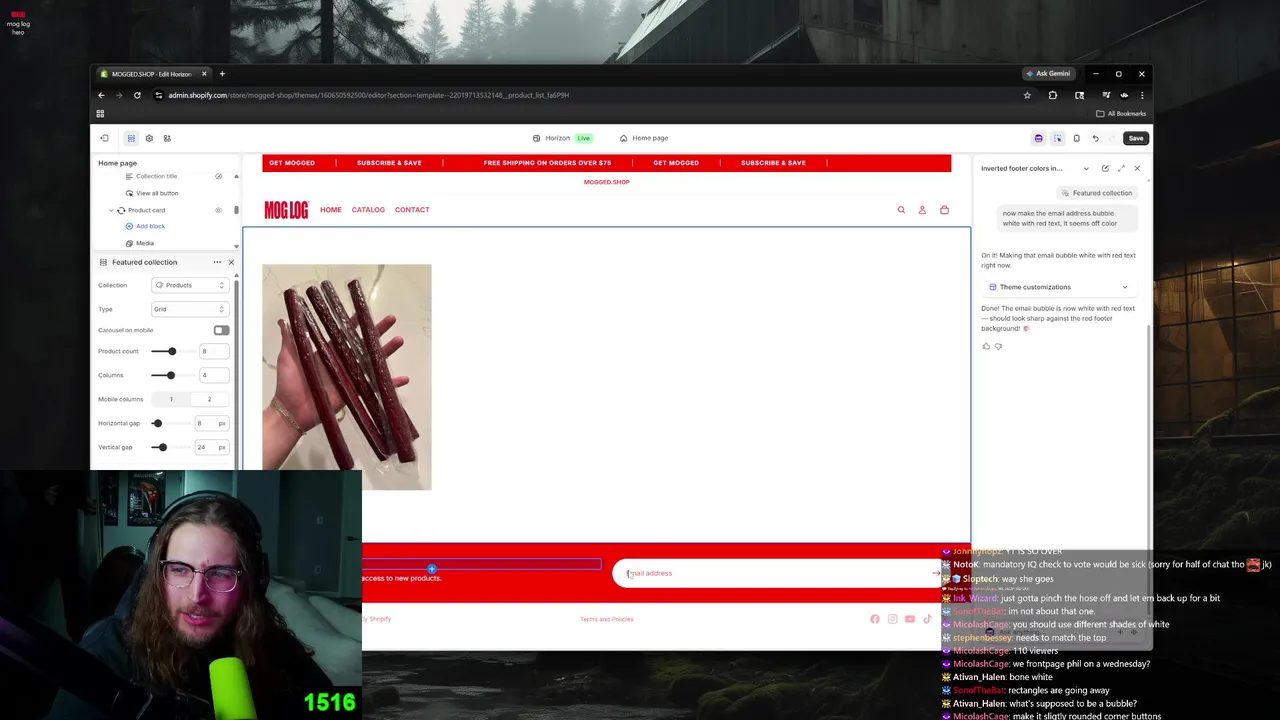Image resolution: width=1280 pixels, height=720 pixels.
Task: Open the storefront cart icon
Action: tap(944, 210)
